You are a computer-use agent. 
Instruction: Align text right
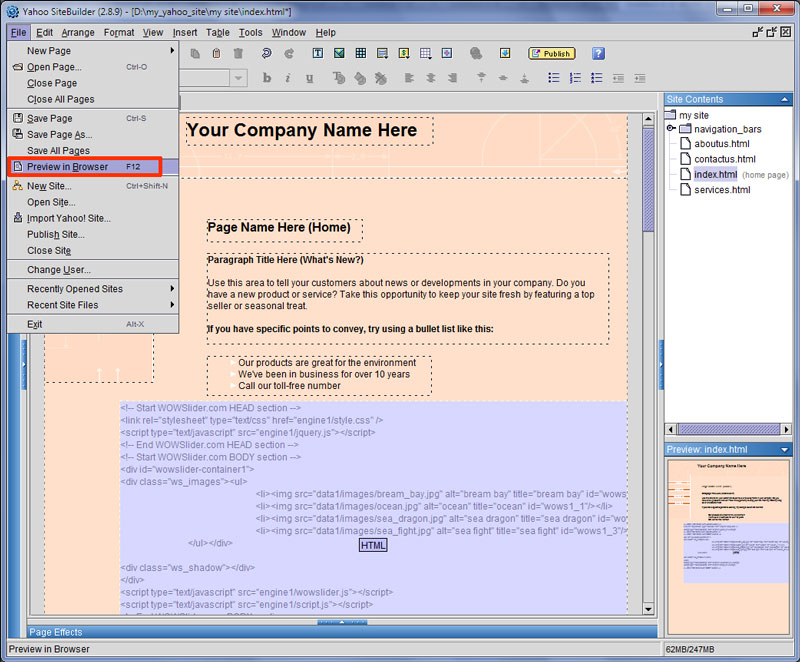[452, 78]
